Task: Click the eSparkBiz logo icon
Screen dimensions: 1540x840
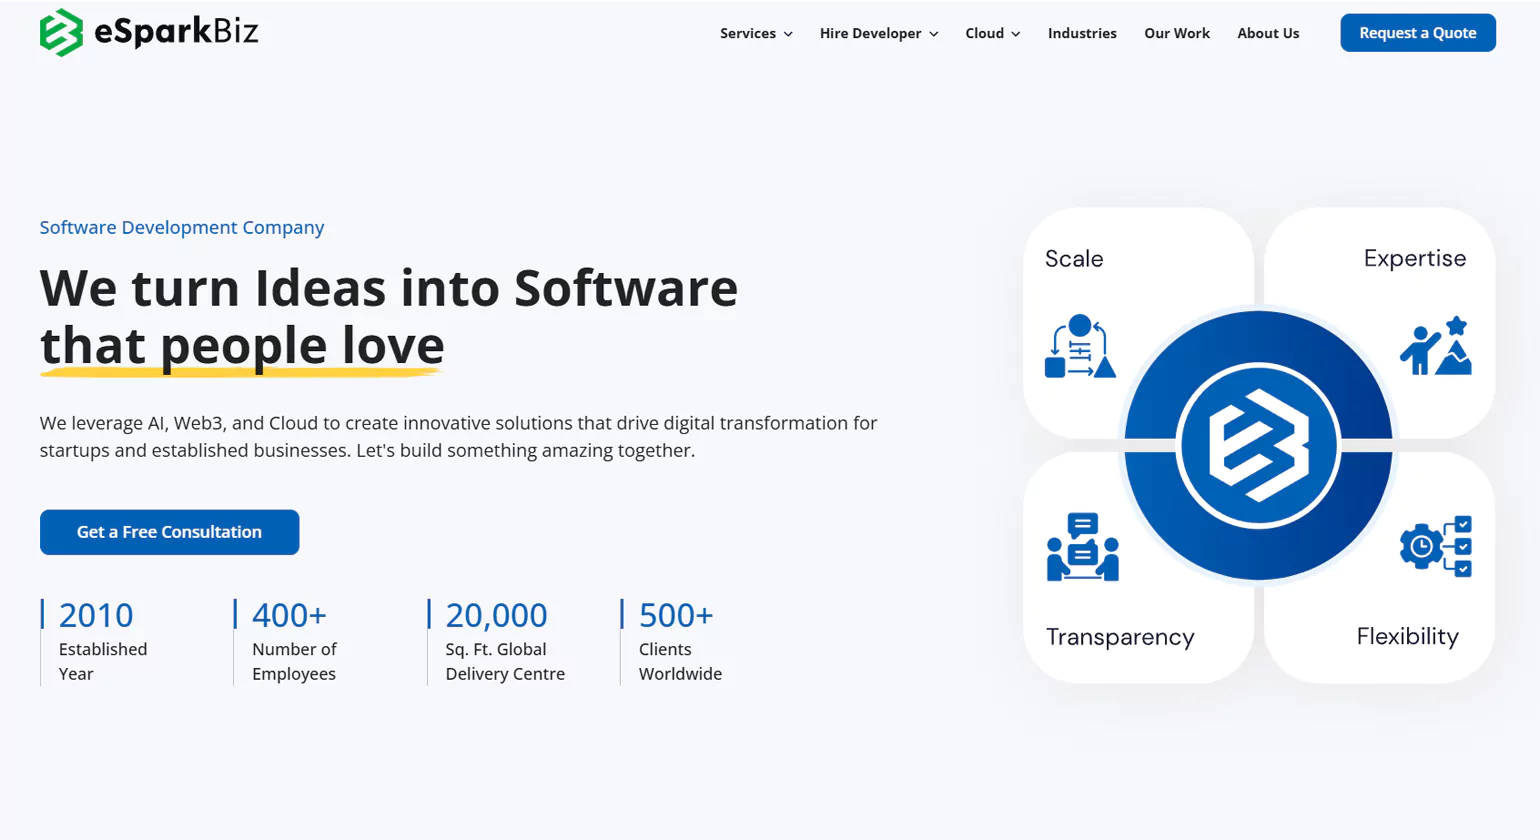Action: click(61, 33)
